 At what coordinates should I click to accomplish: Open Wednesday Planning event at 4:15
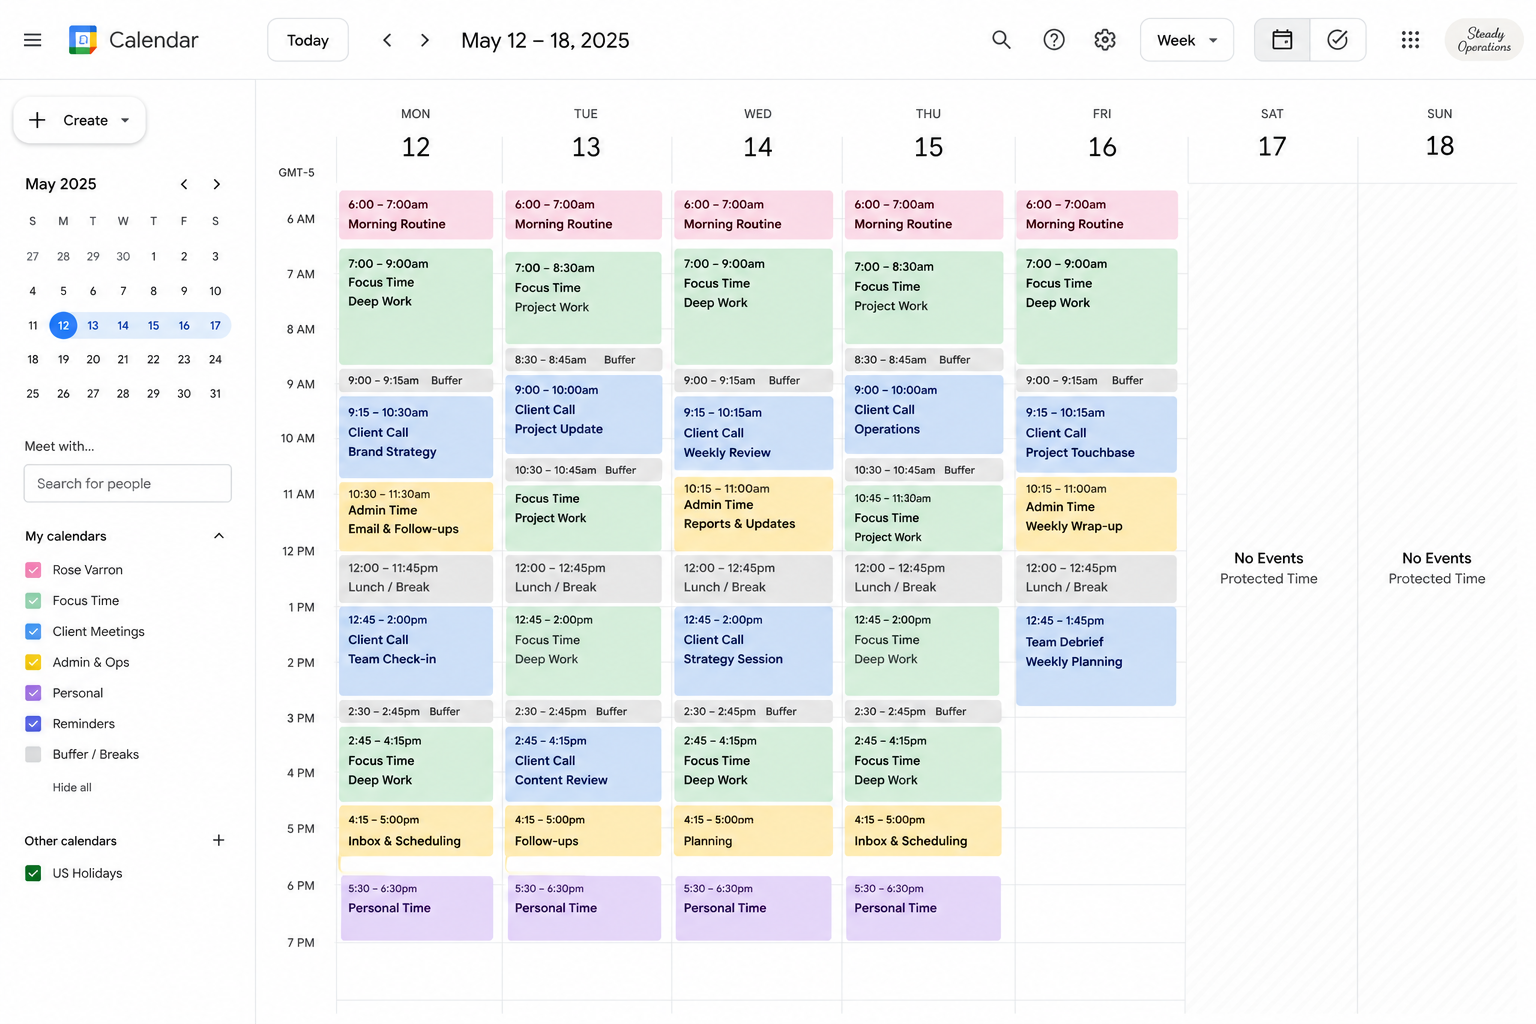click(753, 830)
